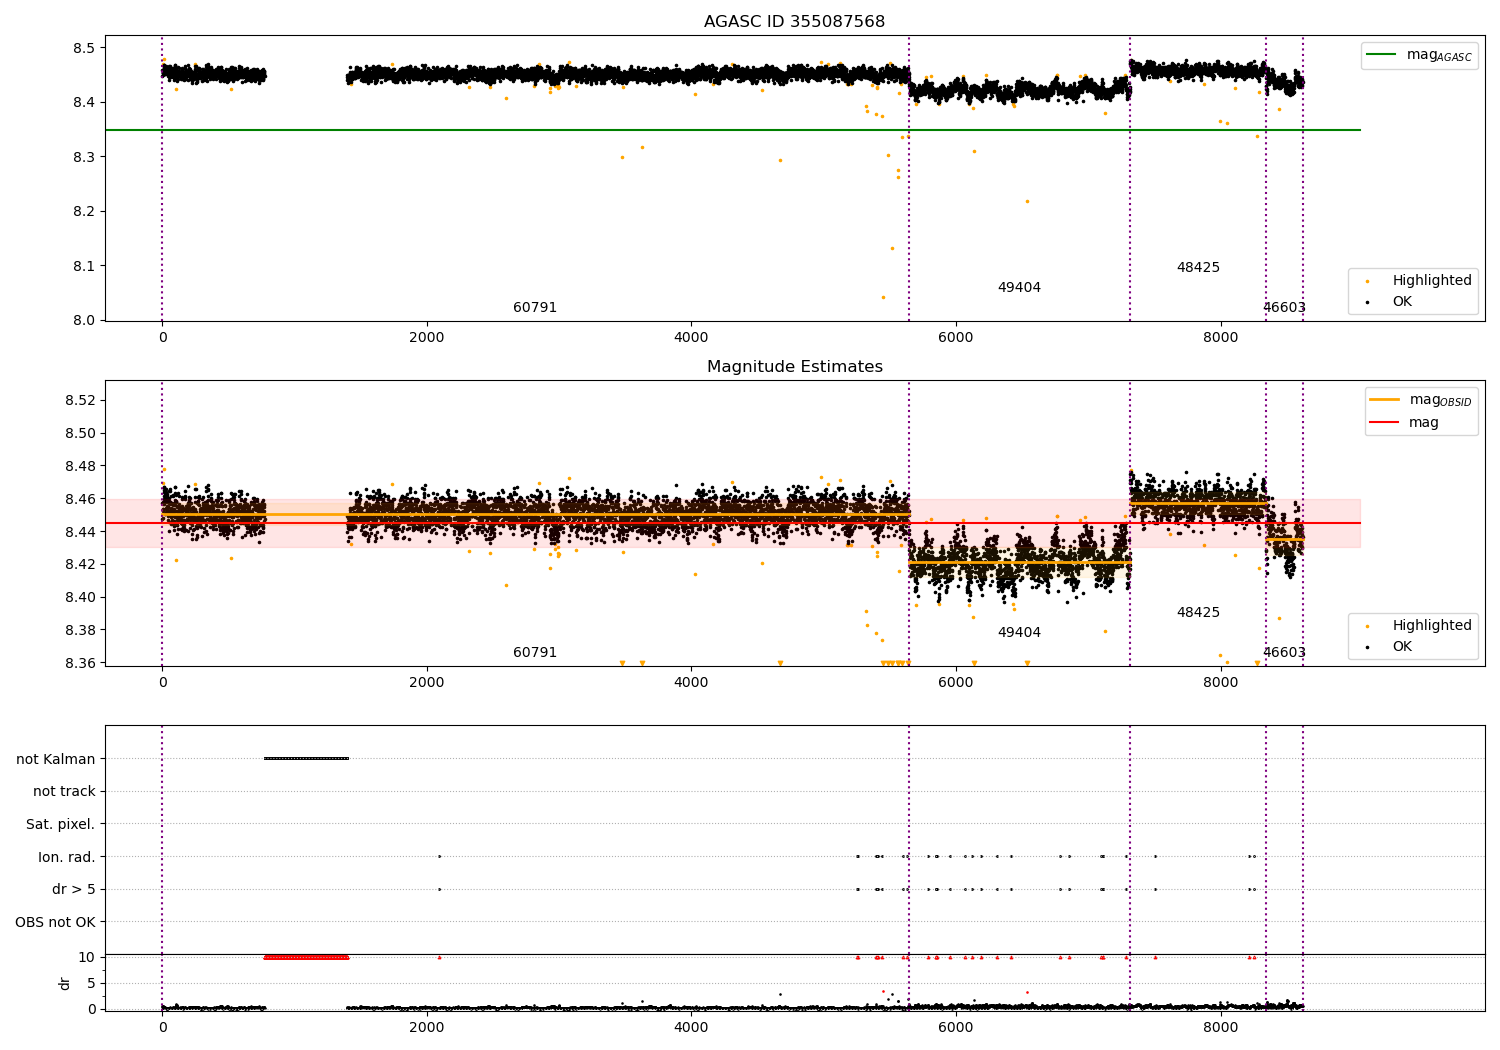Click the '4000' x-axis tick in bottom plot
1500x1050 pixels.
tap(691, 1027)
